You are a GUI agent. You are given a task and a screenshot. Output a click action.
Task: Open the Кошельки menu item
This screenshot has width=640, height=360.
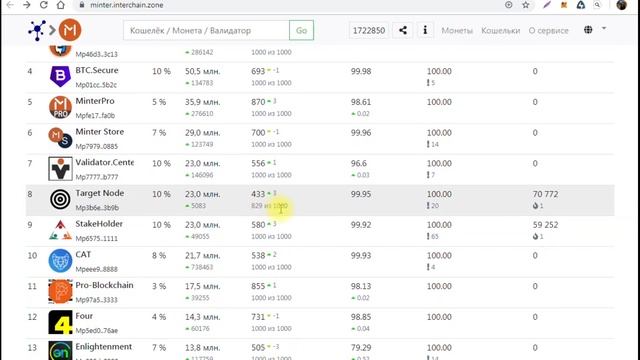[x=500, y=31]
